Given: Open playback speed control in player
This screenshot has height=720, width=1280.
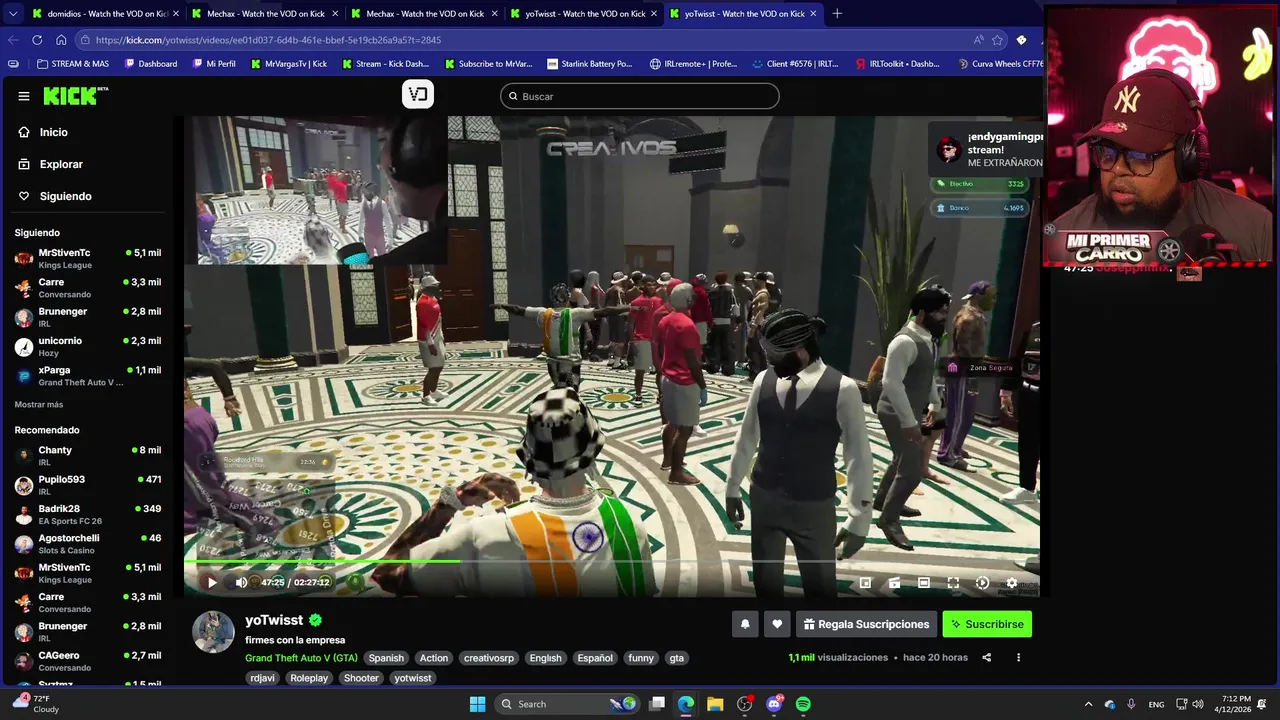Looking at the screenshot, I should pyautogui.click(x=982, y=583).
